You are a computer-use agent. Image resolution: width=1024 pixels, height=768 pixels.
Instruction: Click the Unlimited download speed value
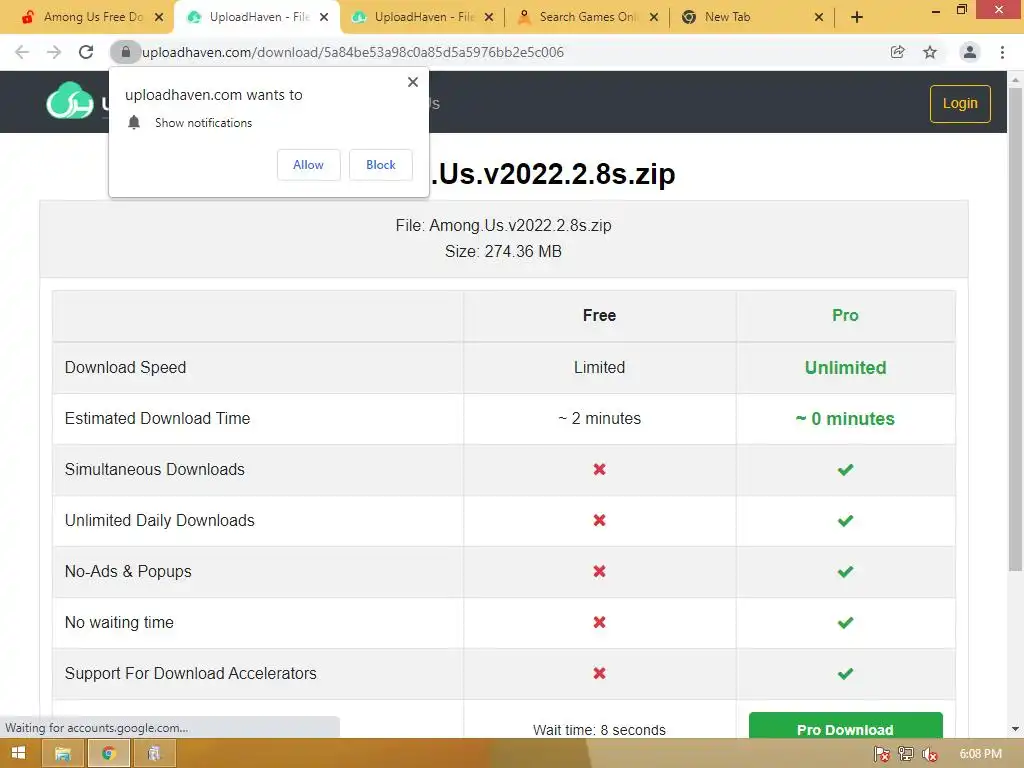846,368
